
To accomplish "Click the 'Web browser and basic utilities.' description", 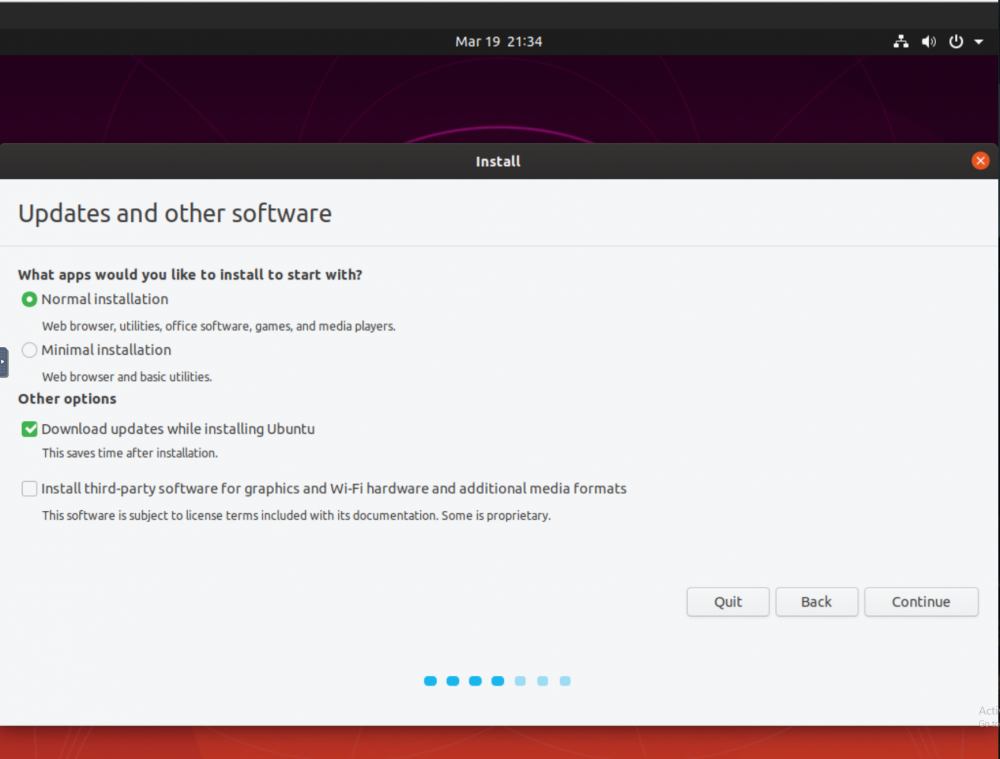I will click(127, 377).
